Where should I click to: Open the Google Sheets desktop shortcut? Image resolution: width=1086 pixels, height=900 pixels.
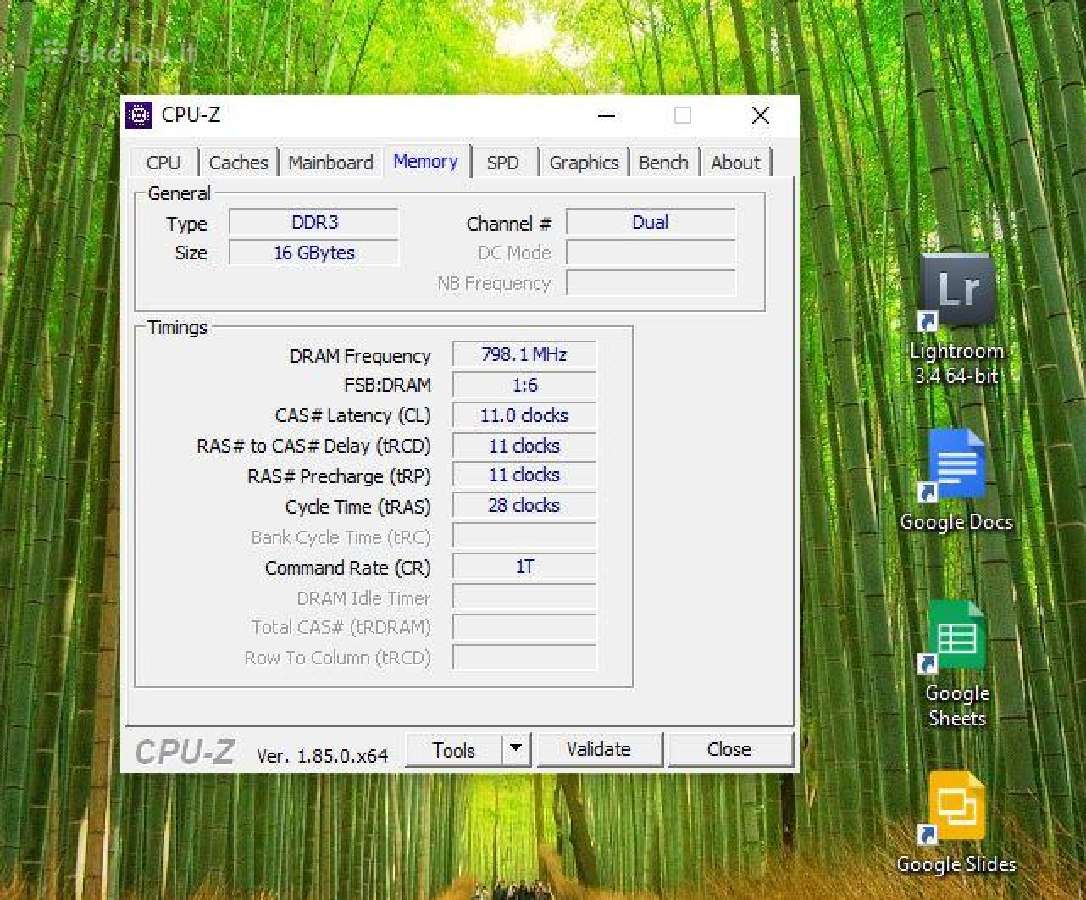[957, 664]
